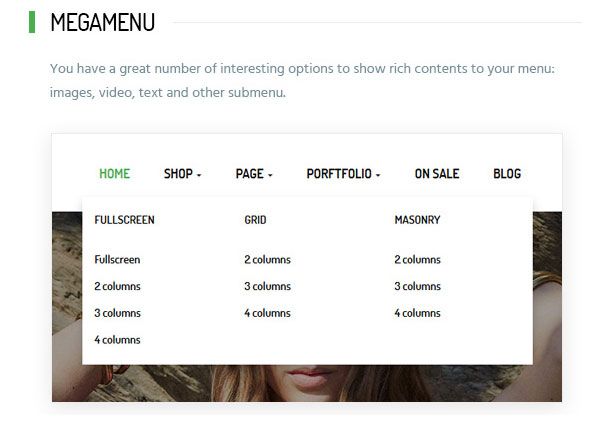The width and height of the screenshot is (614, 423).
Task: Open the BLOG menu item
Action: [507, 174]
